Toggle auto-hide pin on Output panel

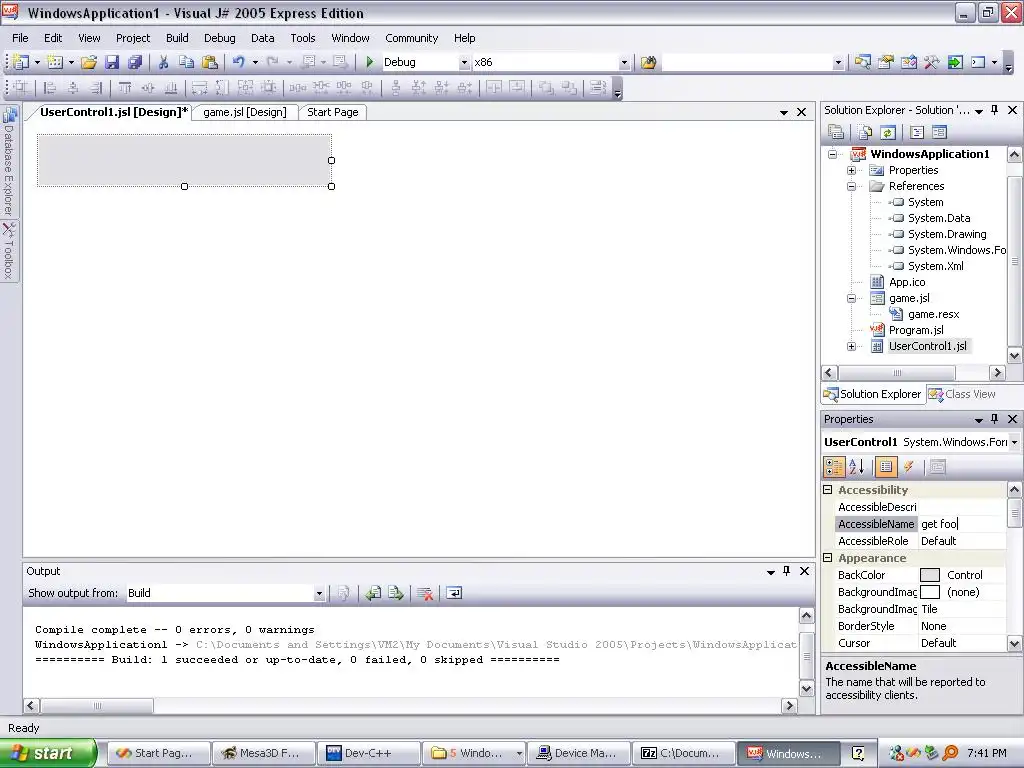coord(786,571)
